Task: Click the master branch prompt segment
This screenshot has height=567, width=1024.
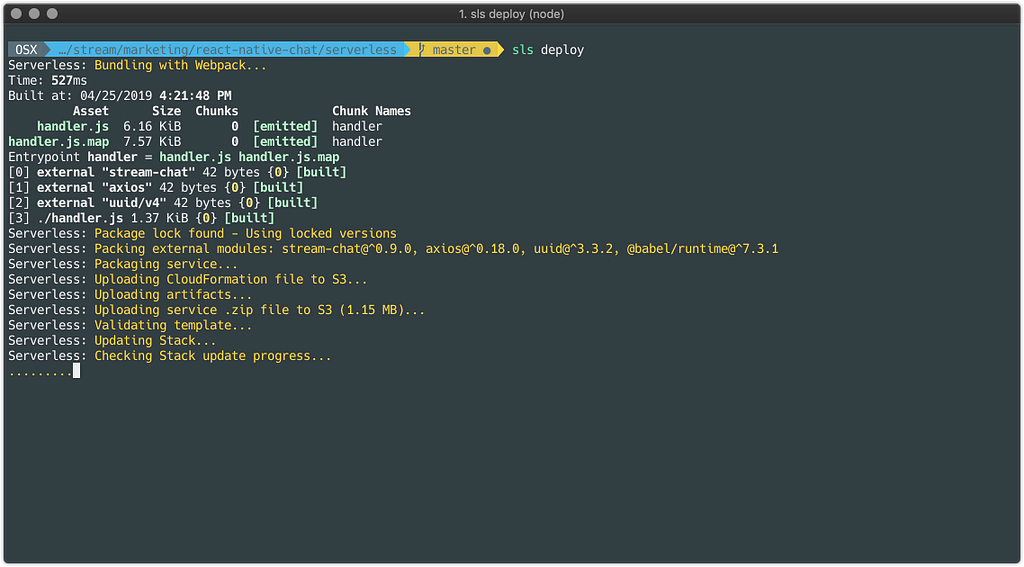Action: [x=454, y=50]
